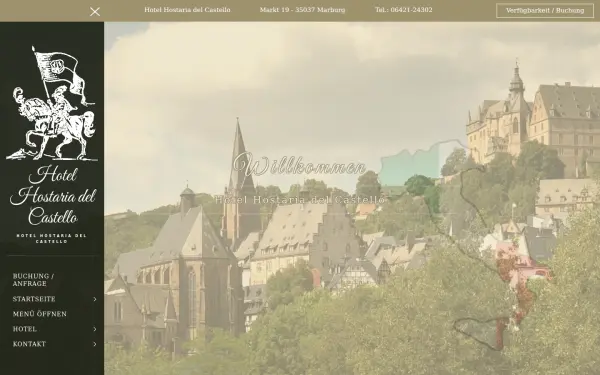Select the Menü öffnen entry
Image resolution: width=600 pixels, height=375 pixels.
click(40, 314)
